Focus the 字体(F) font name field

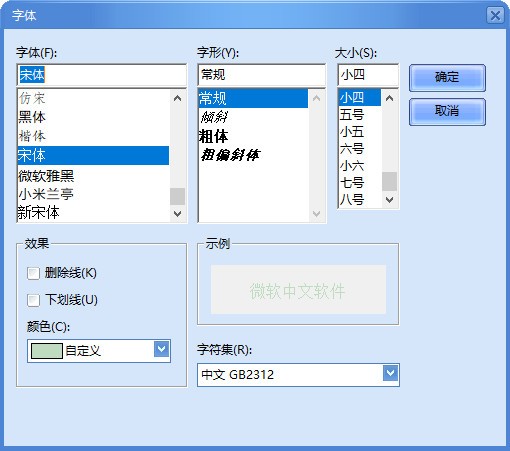[101, 75]
